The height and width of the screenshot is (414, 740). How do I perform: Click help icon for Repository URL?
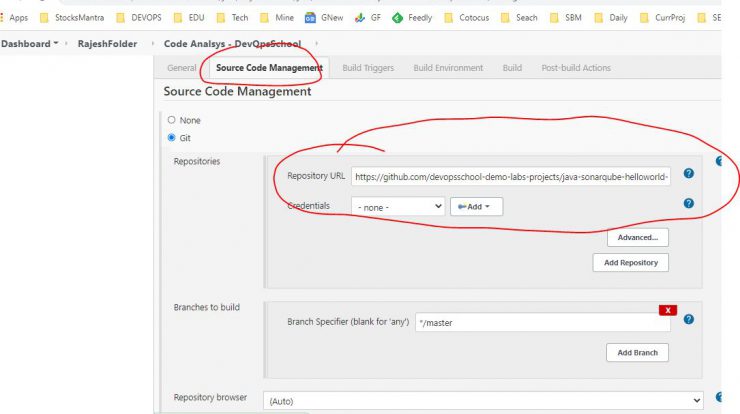tap(689, 174)
